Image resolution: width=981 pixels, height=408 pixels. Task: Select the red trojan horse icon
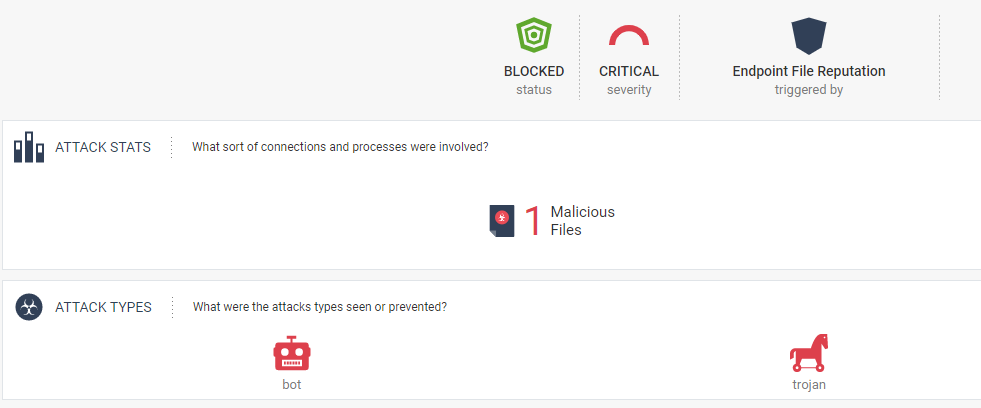click(x=809, y=353)
